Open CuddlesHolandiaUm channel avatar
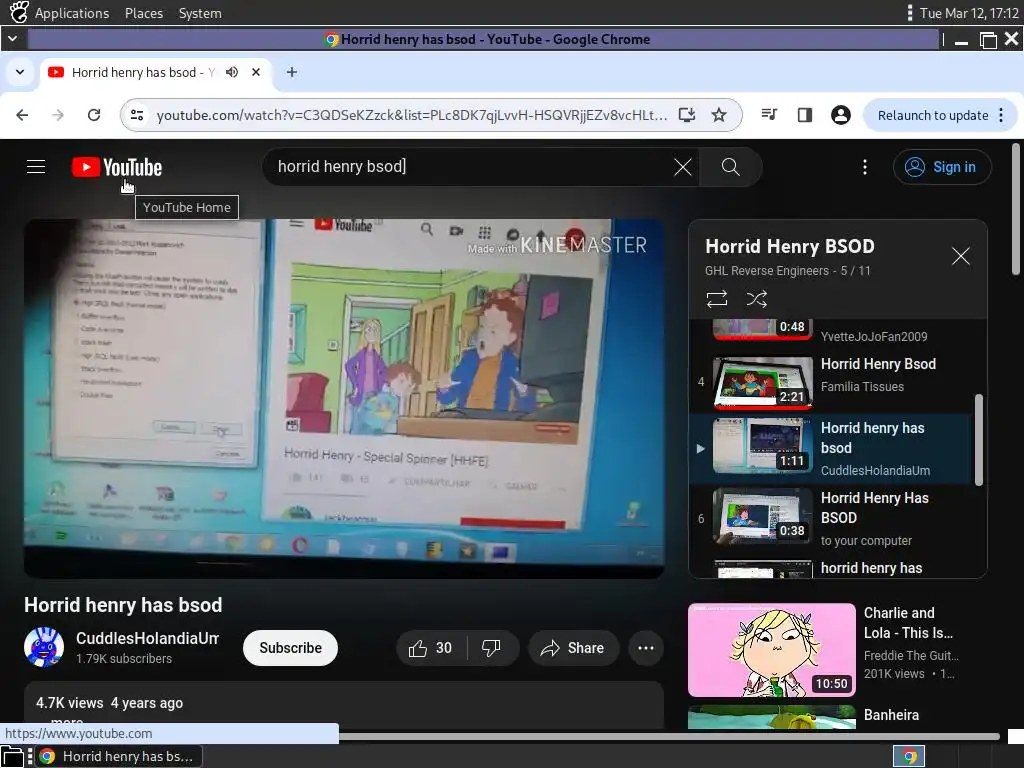Screen dimensions: 1024x768 pyautogui.click(x=44, y=647)
